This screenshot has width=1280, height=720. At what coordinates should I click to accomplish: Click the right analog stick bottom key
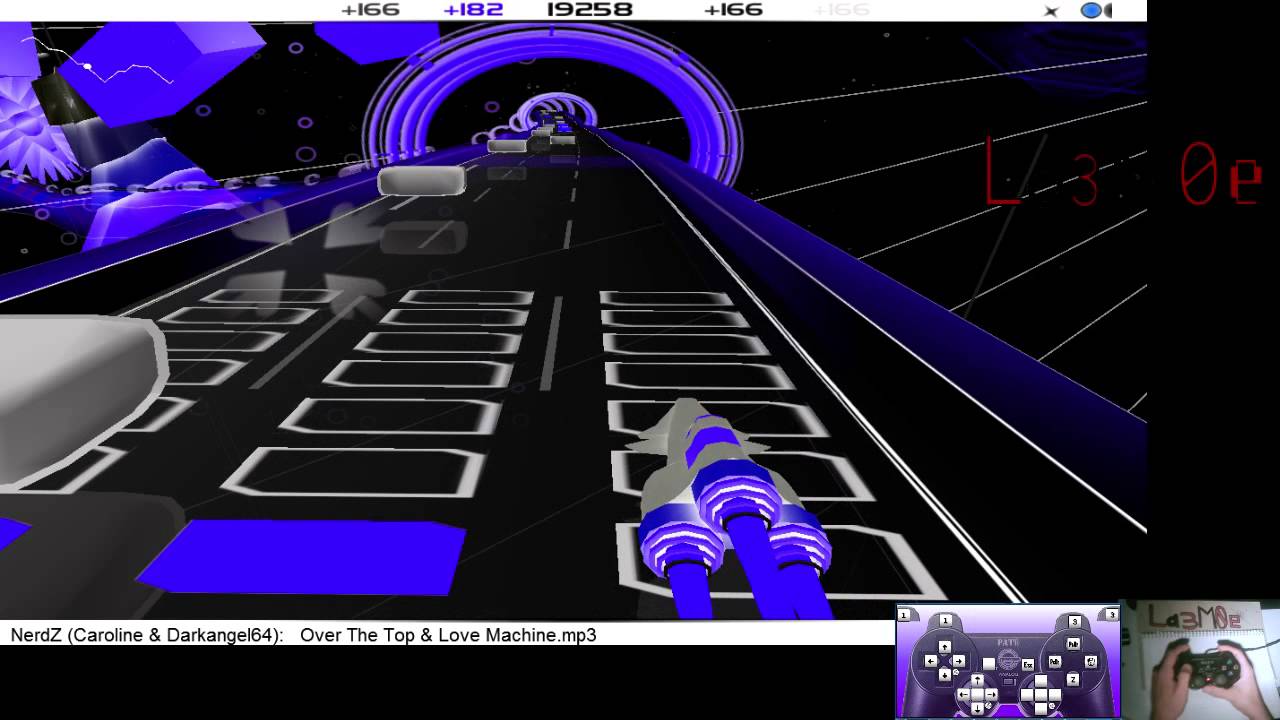[x=1041, y=709]
